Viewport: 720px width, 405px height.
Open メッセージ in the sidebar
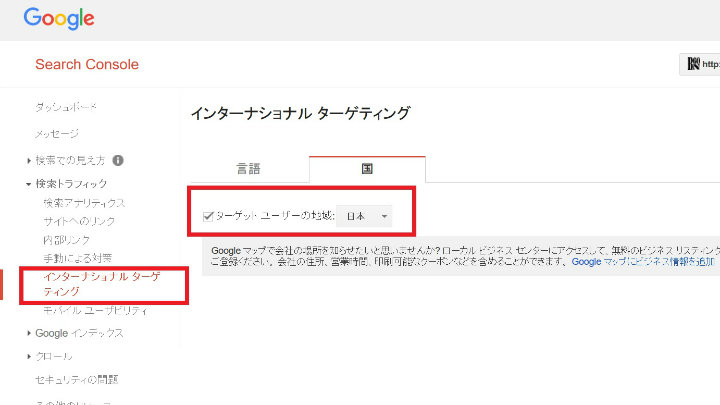(x=57, y=134)
